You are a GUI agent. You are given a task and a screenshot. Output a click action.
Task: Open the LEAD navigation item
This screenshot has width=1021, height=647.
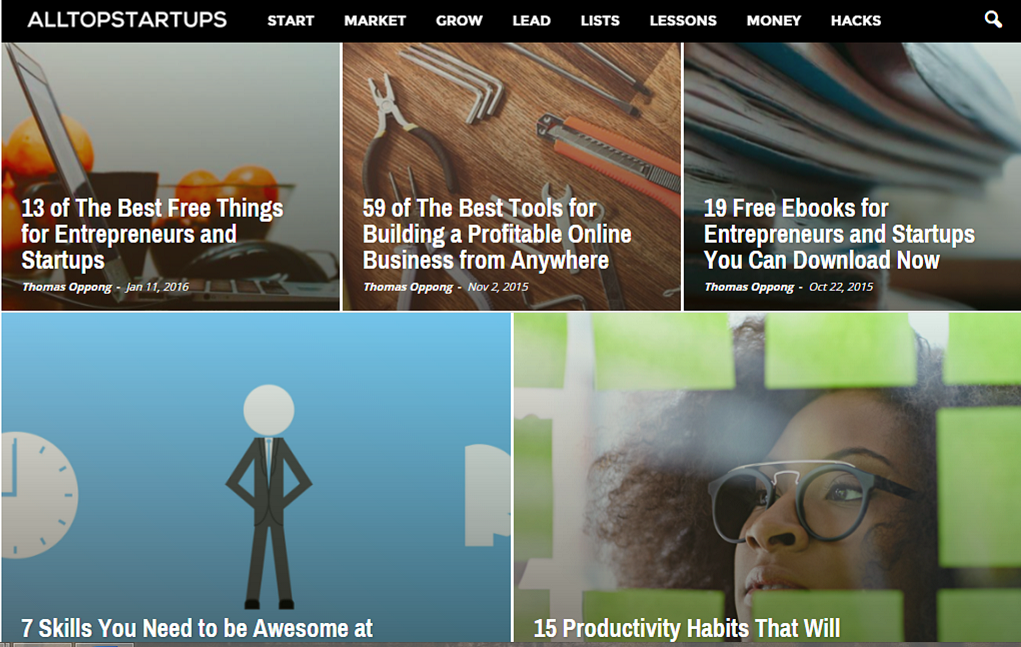[x=531, y=20]
